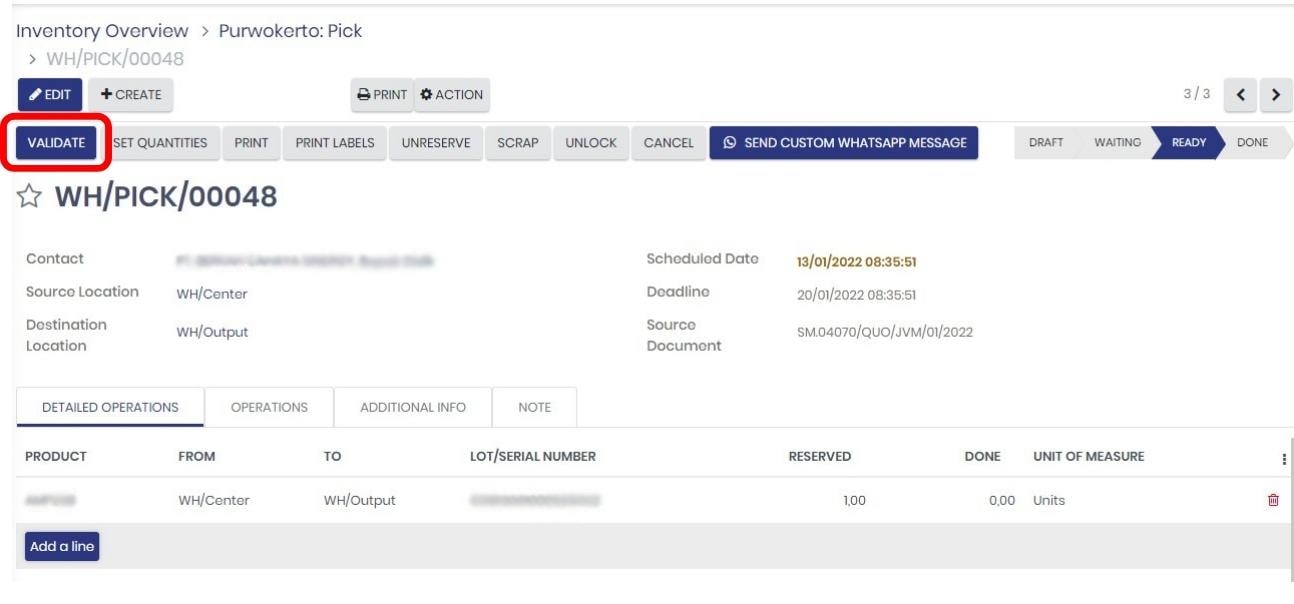
Task: Click the Done status stage
Action: pyautogui.click(x=1252, y=143)
